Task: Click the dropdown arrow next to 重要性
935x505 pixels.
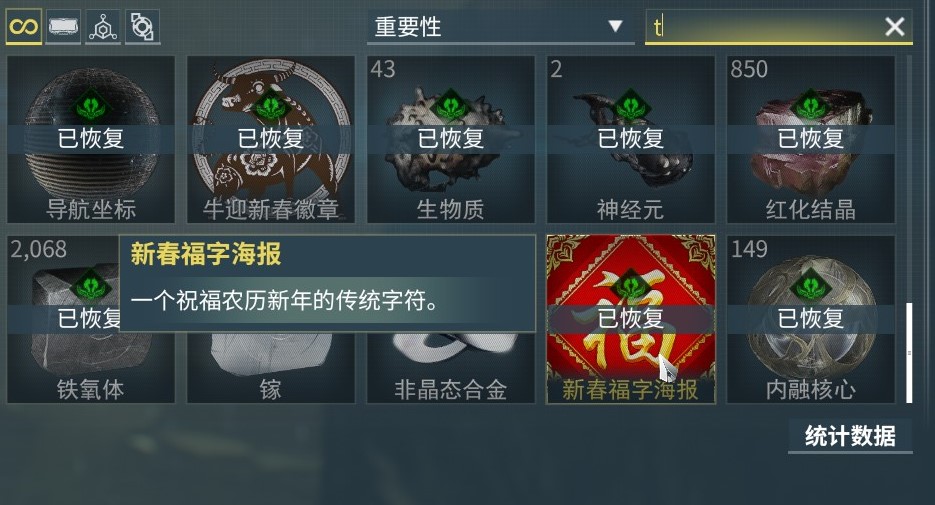Action: coord(615,26)
